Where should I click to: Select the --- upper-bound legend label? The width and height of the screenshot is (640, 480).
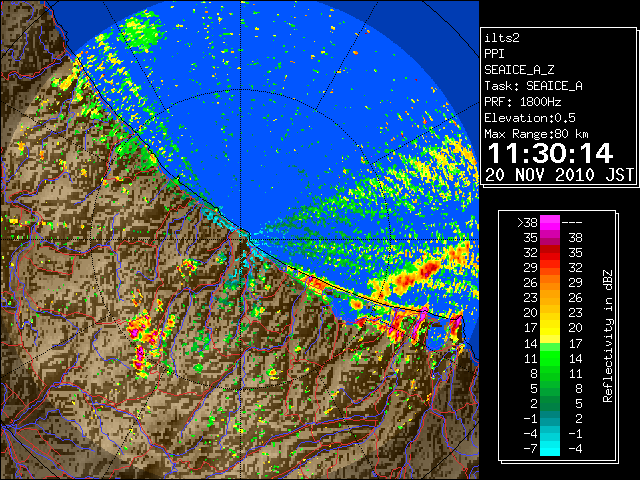point(572,223)
